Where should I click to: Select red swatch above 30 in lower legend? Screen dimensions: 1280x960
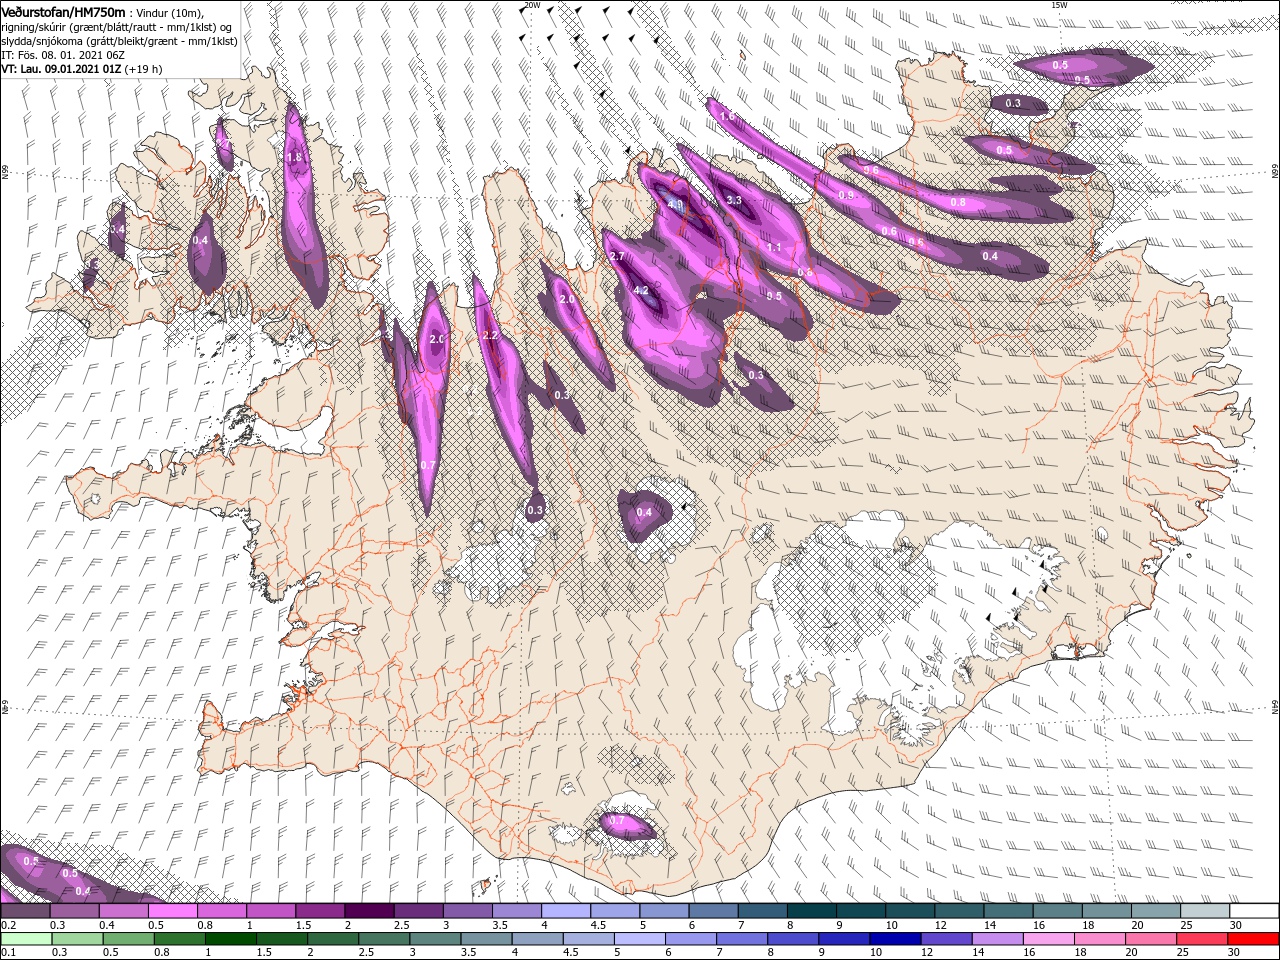pos(1253,939)
